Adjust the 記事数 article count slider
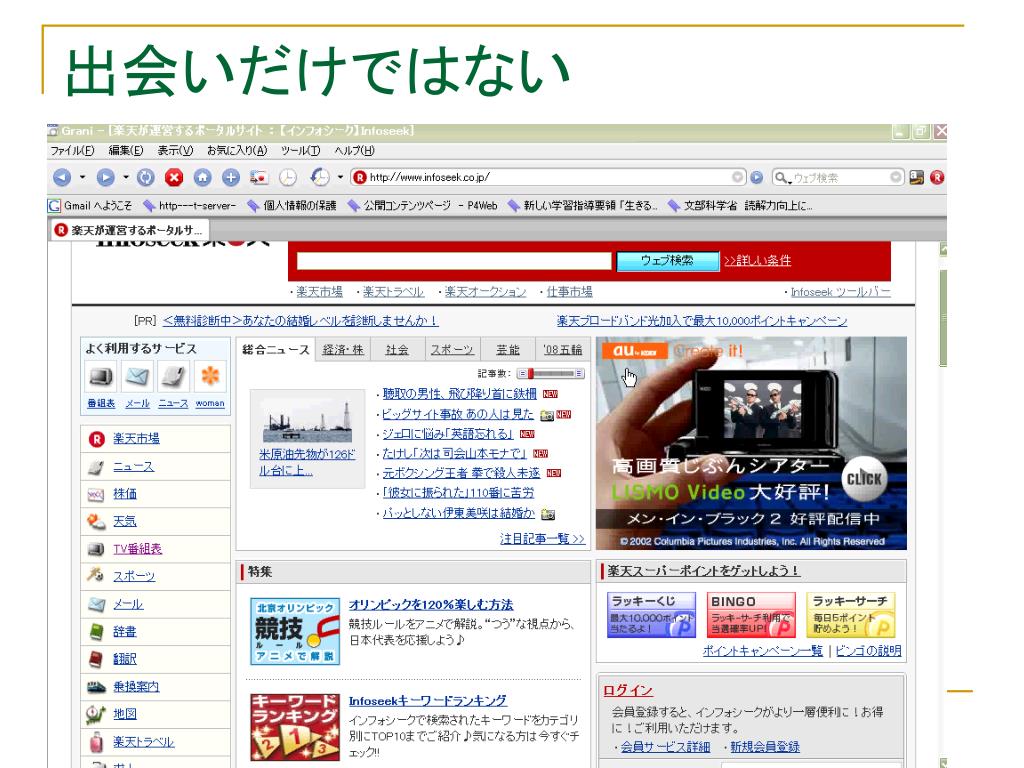 (x=551, y=374)
